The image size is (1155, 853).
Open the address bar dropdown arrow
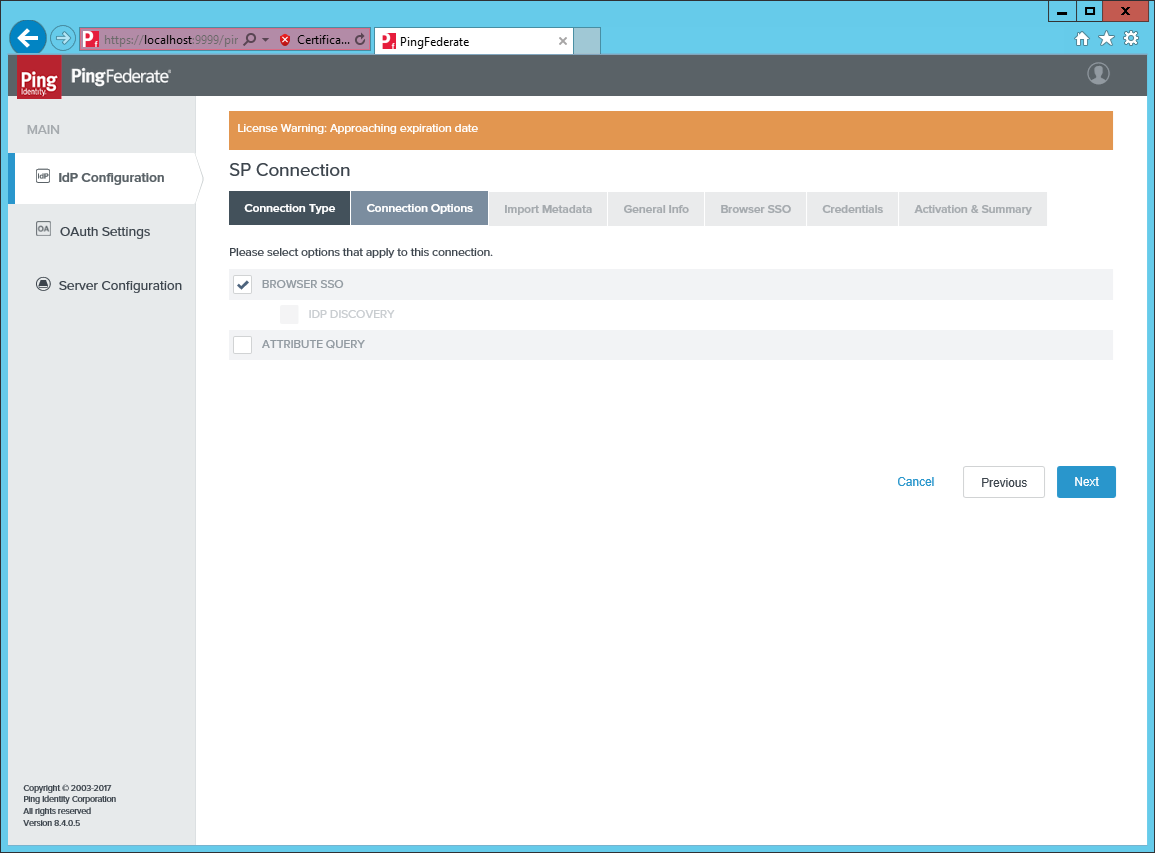click(x=266, y=40)
